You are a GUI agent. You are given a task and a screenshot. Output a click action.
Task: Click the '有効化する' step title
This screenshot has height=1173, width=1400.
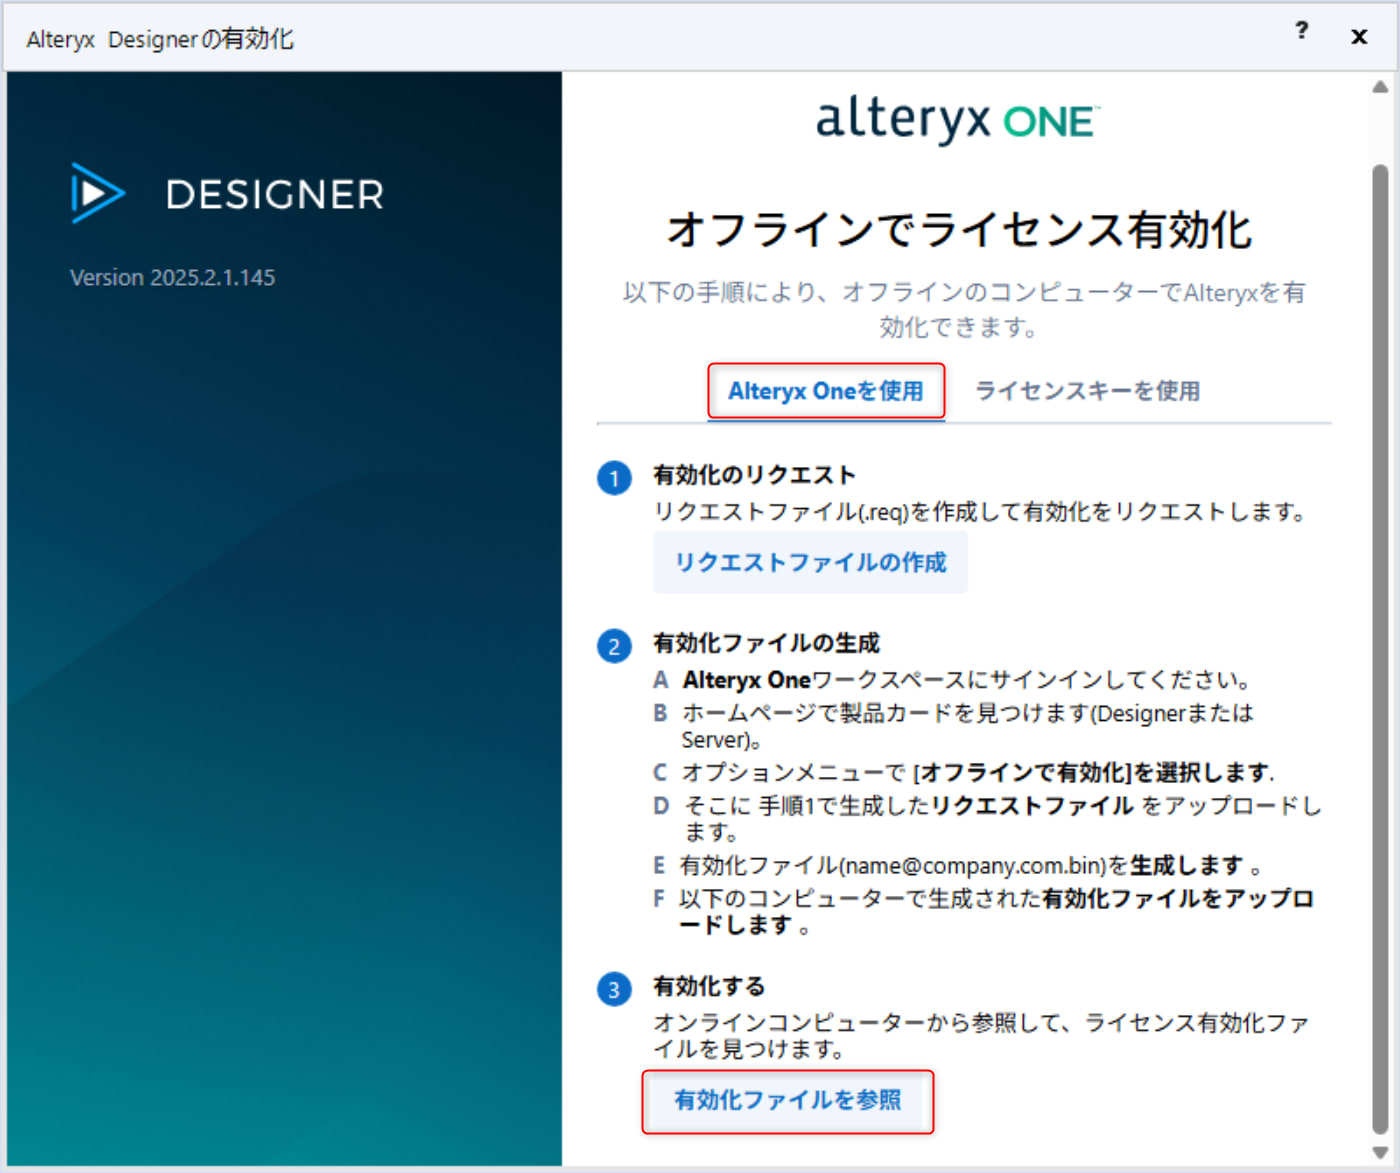(x=709, y=986)
